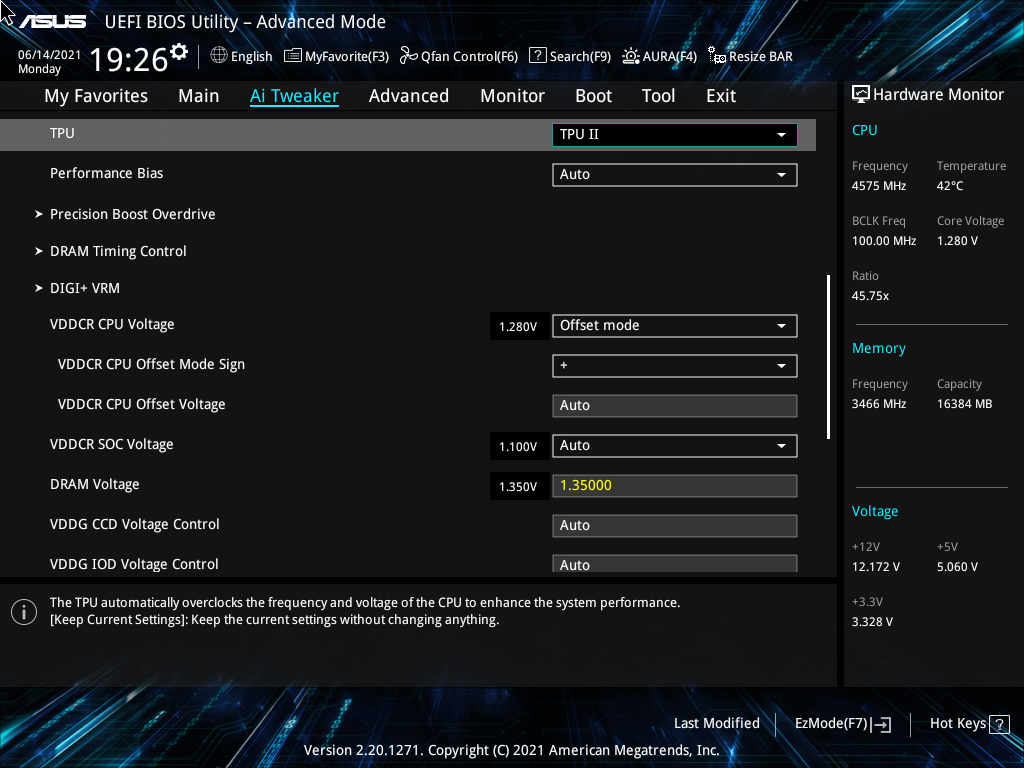Open AURA lighting icon
The image size is (1024, 768).
click(x=631, y=56)
